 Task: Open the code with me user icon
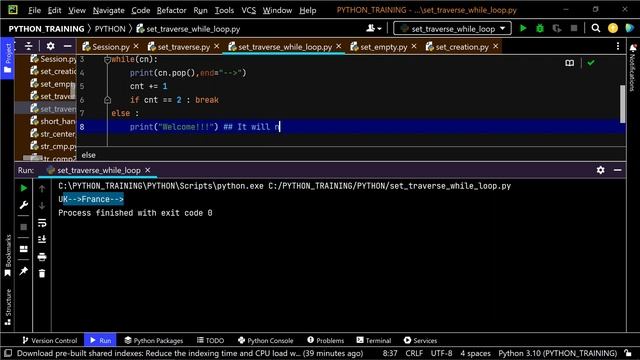[x=373, y=28]
